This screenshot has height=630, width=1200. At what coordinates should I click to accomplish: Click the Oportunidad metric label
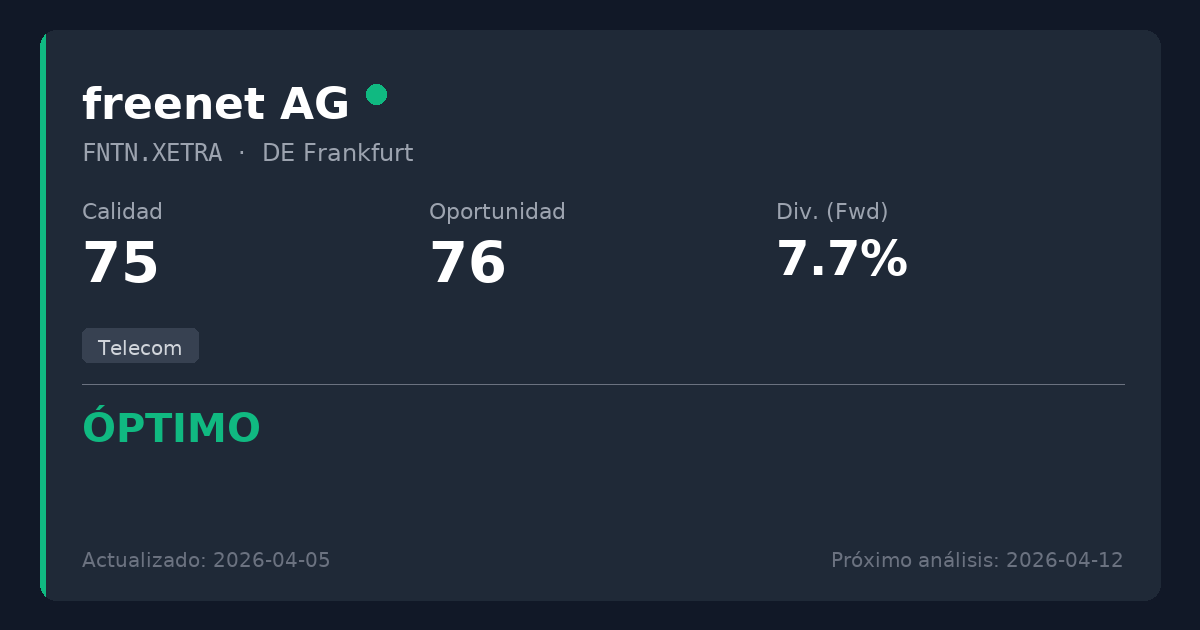pyautogui.click(x=497, y=212)
